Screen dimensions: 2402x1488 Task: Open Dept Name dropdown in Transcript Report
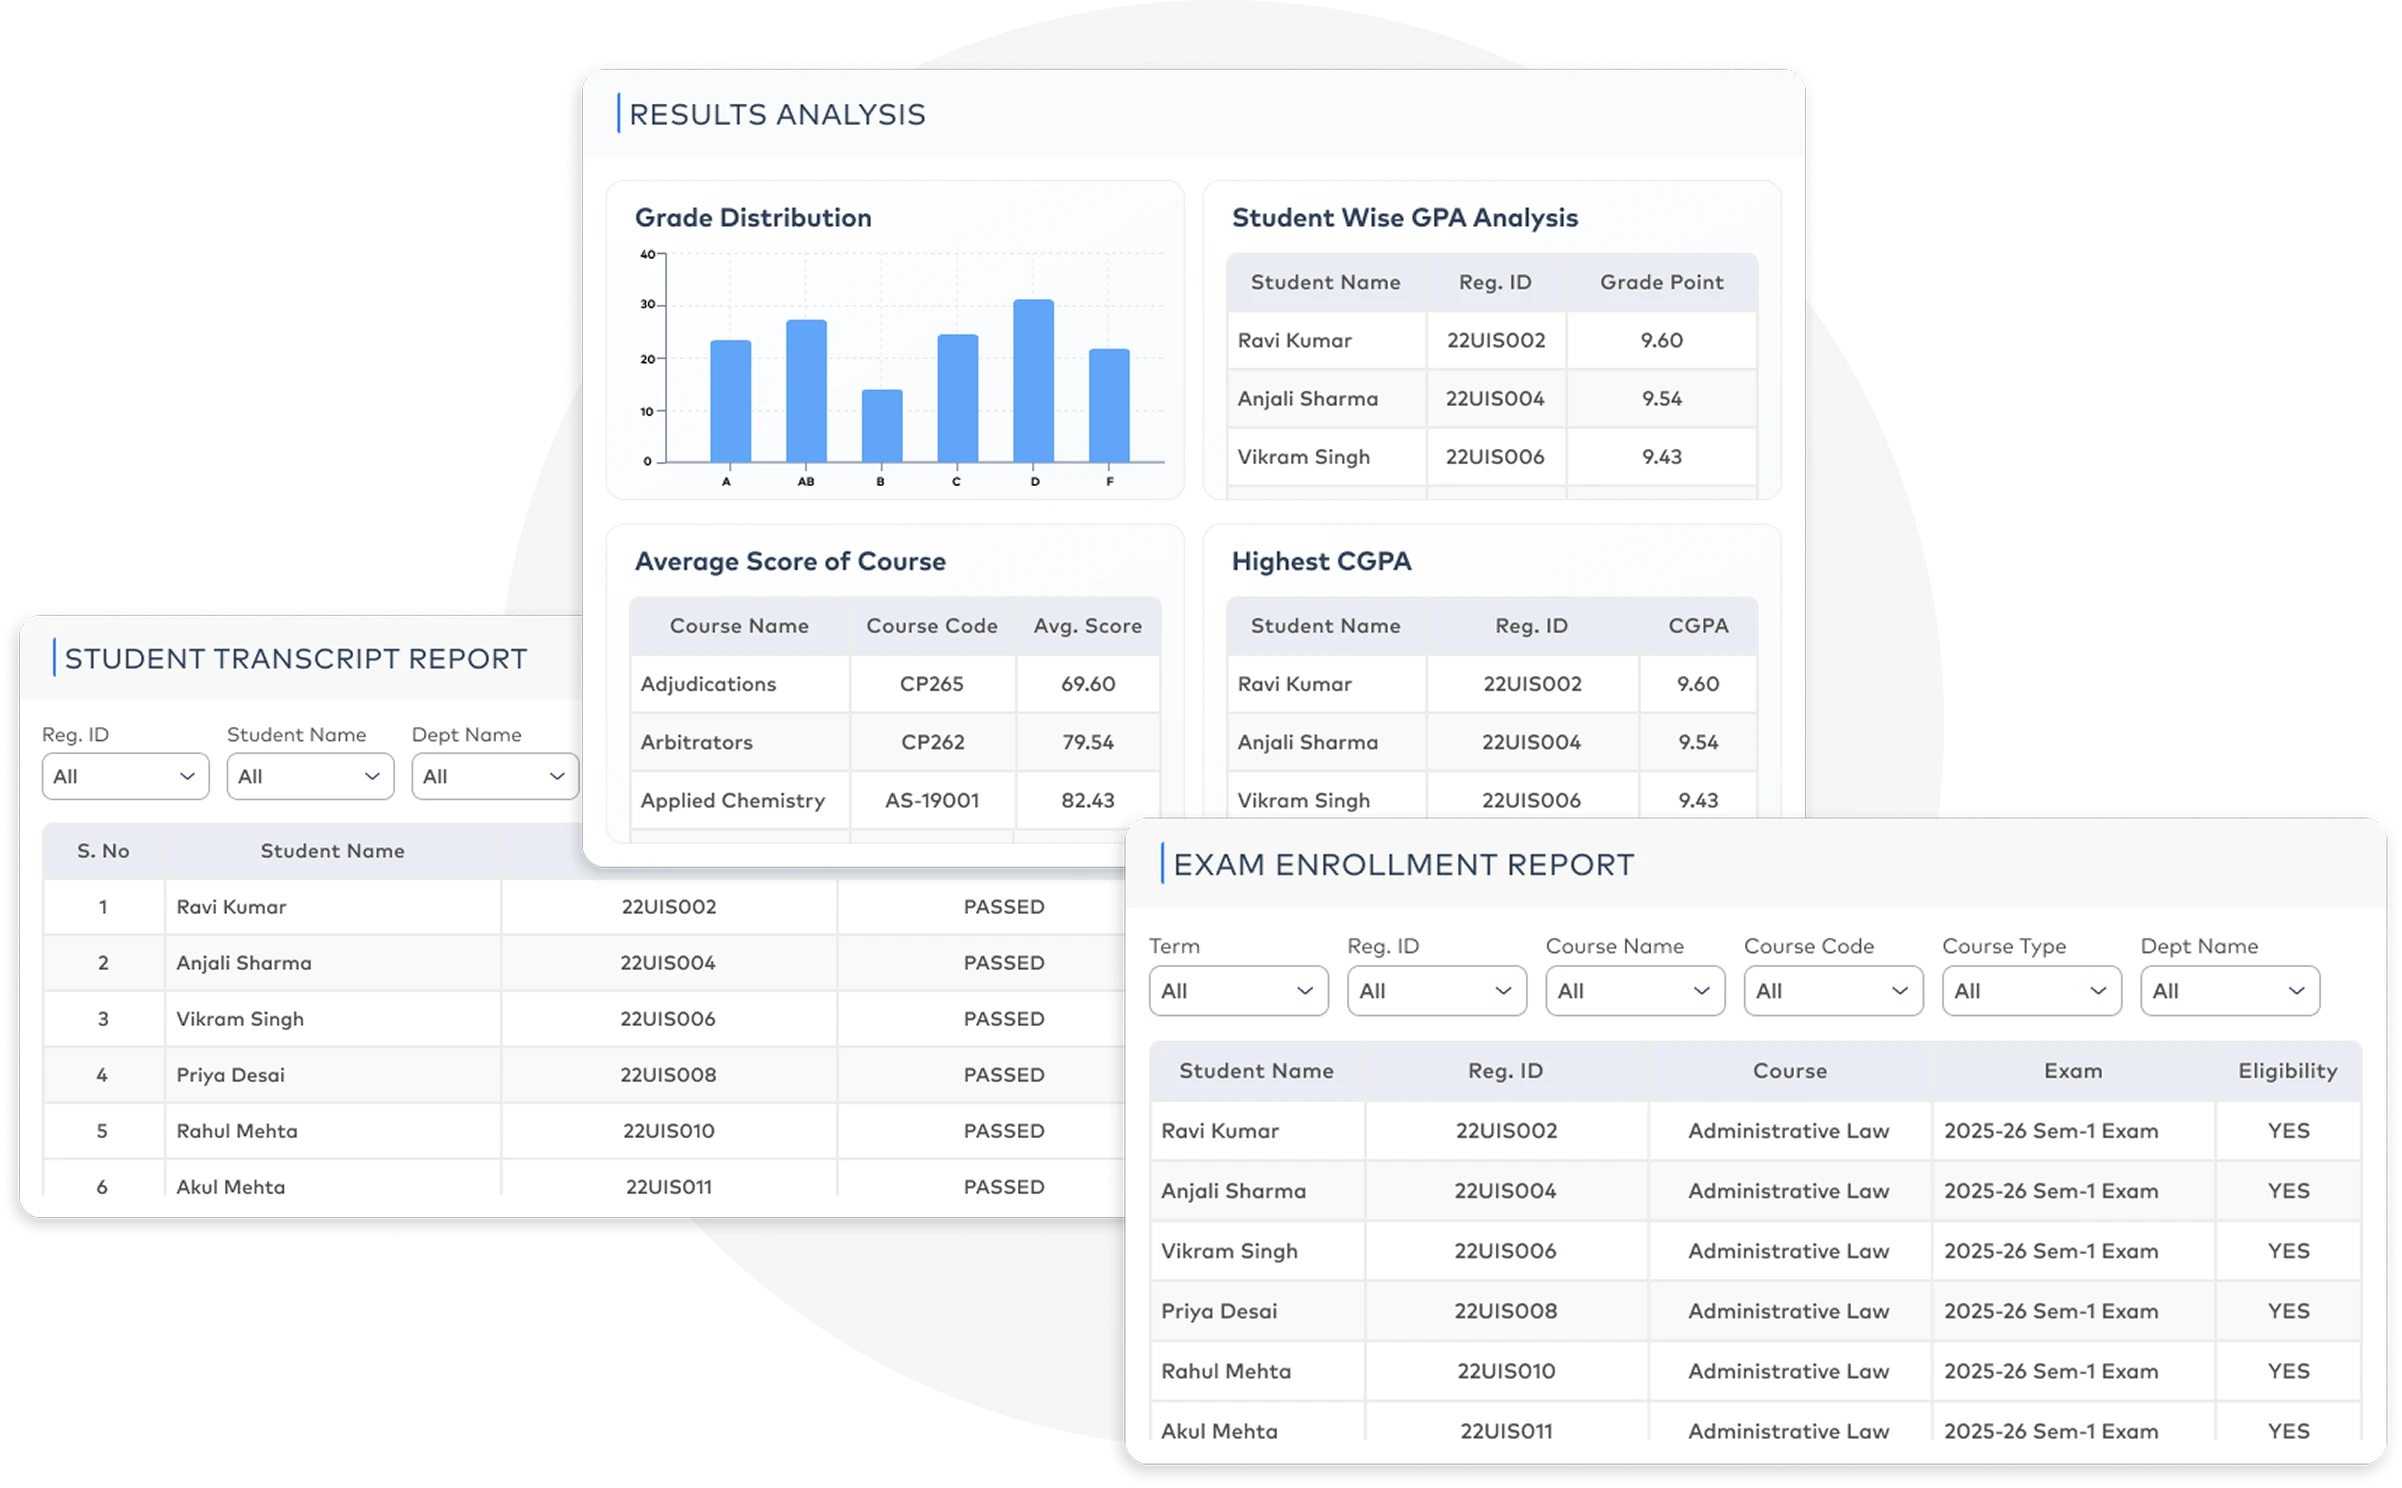pyautogui.click(x=495, y=776)
